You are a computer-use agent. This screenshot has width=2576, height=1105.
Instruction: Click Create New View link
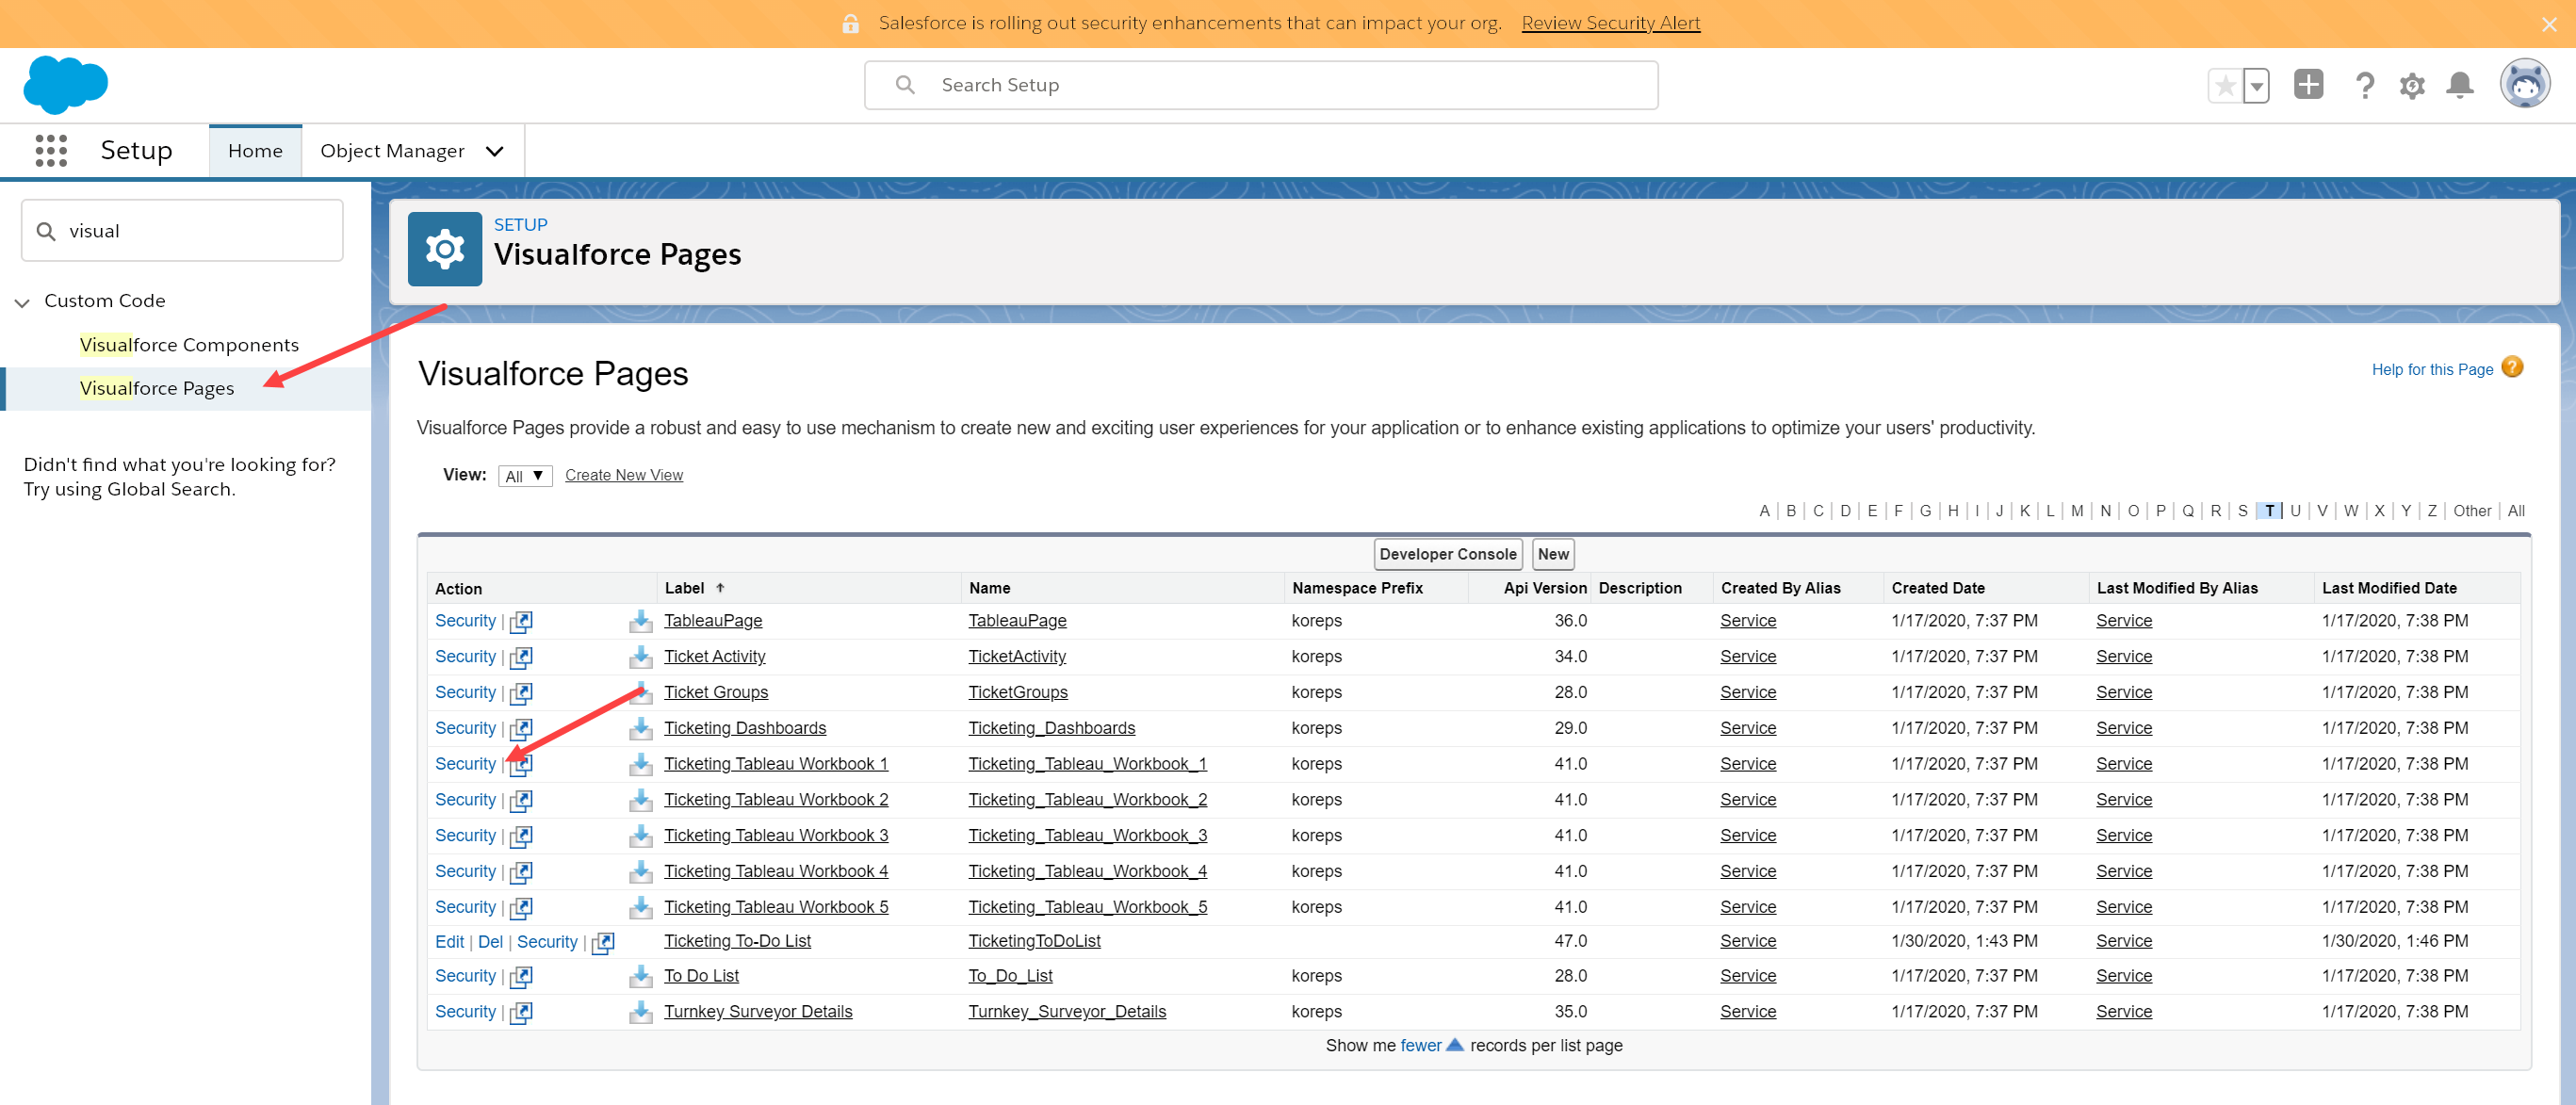click(624, 475)
